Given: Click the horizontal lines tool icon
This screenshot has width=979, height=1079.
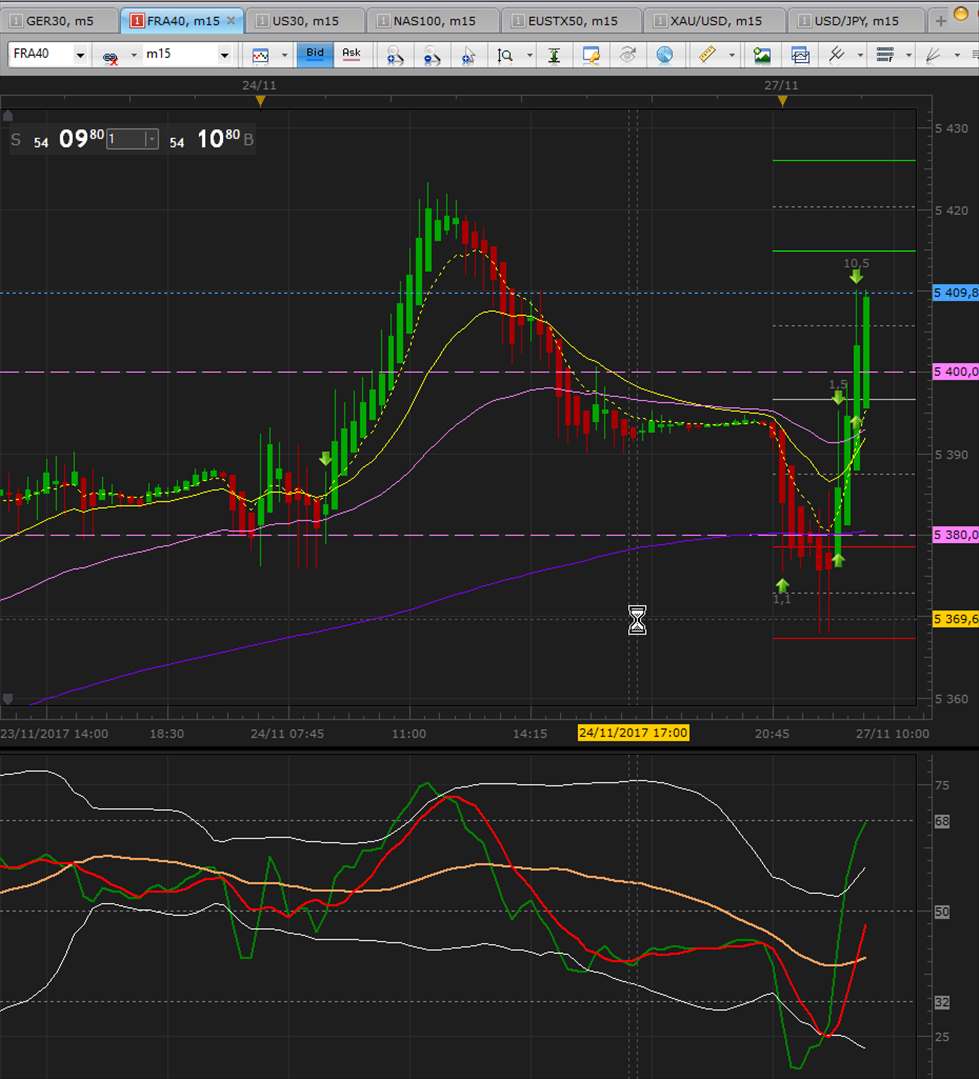Looking at the screenshot, I should pos(884,55).
